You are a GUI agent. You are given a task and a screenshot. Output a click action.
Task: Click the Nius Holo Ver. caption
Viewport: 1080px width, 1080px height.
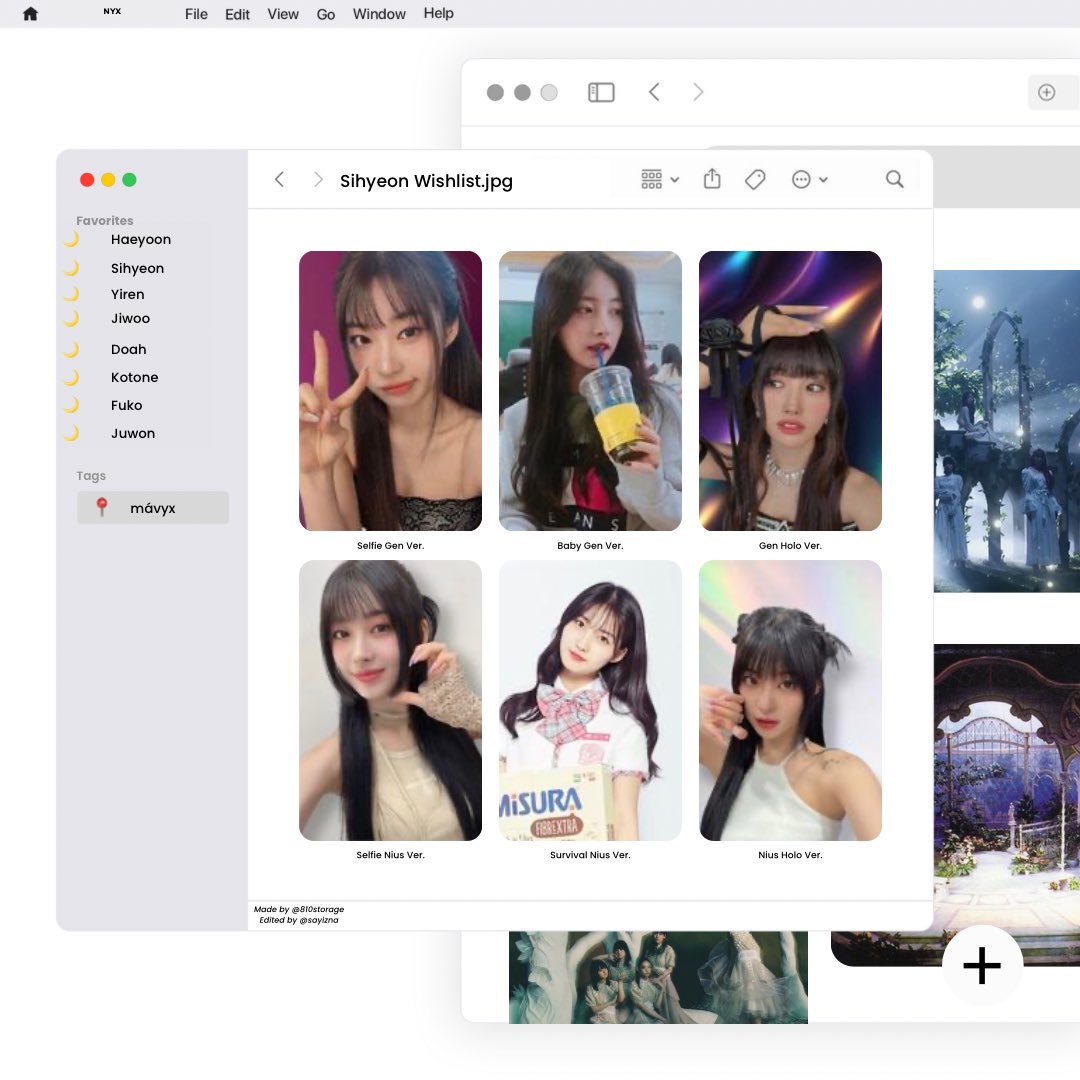[790, 855]
